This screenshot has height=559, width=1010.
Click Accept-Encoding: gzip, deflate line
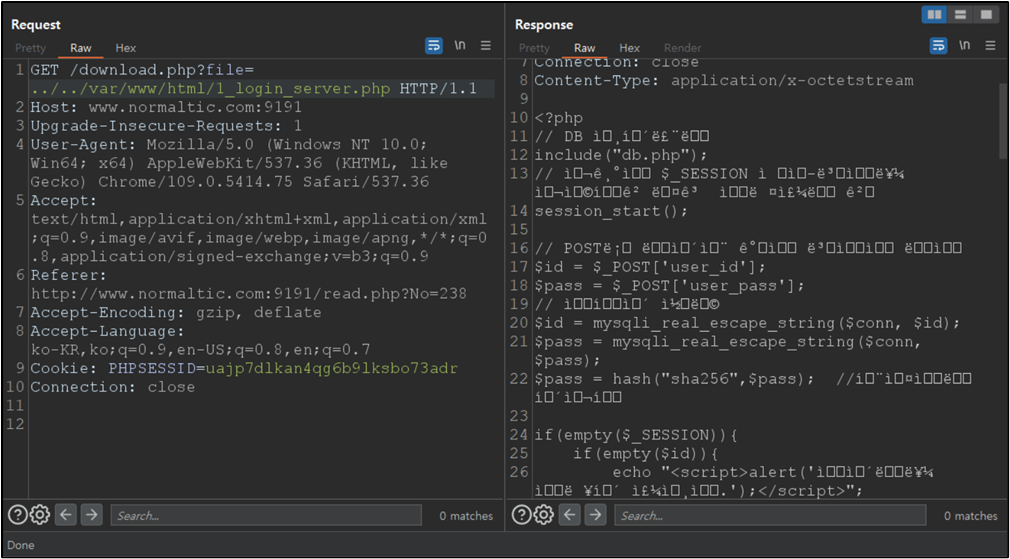click(176, 312)
